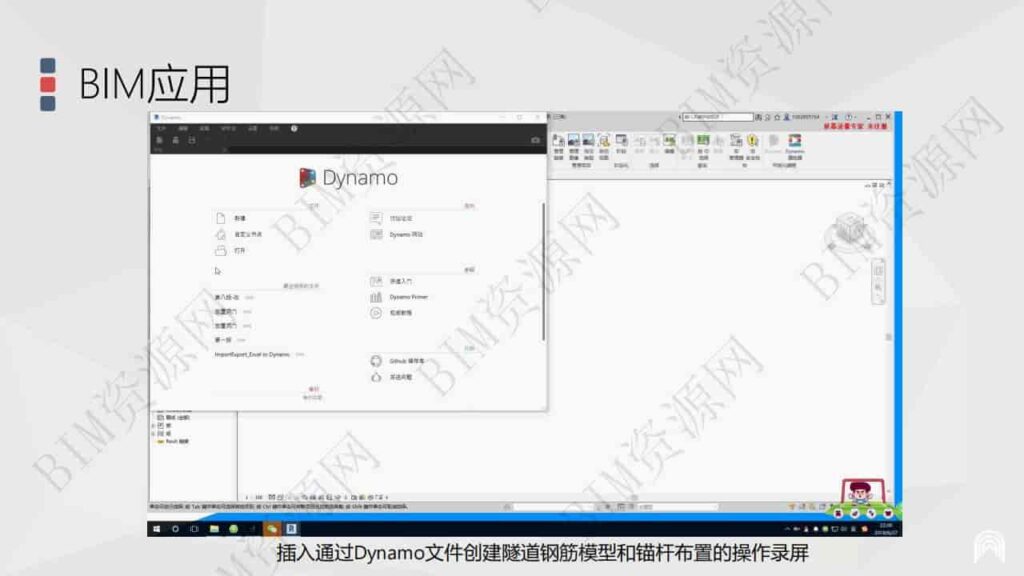Viewport: 1024px width, 576px height.
Task: Open the discussion forum link in Dynamo
Action: (401, 219)
